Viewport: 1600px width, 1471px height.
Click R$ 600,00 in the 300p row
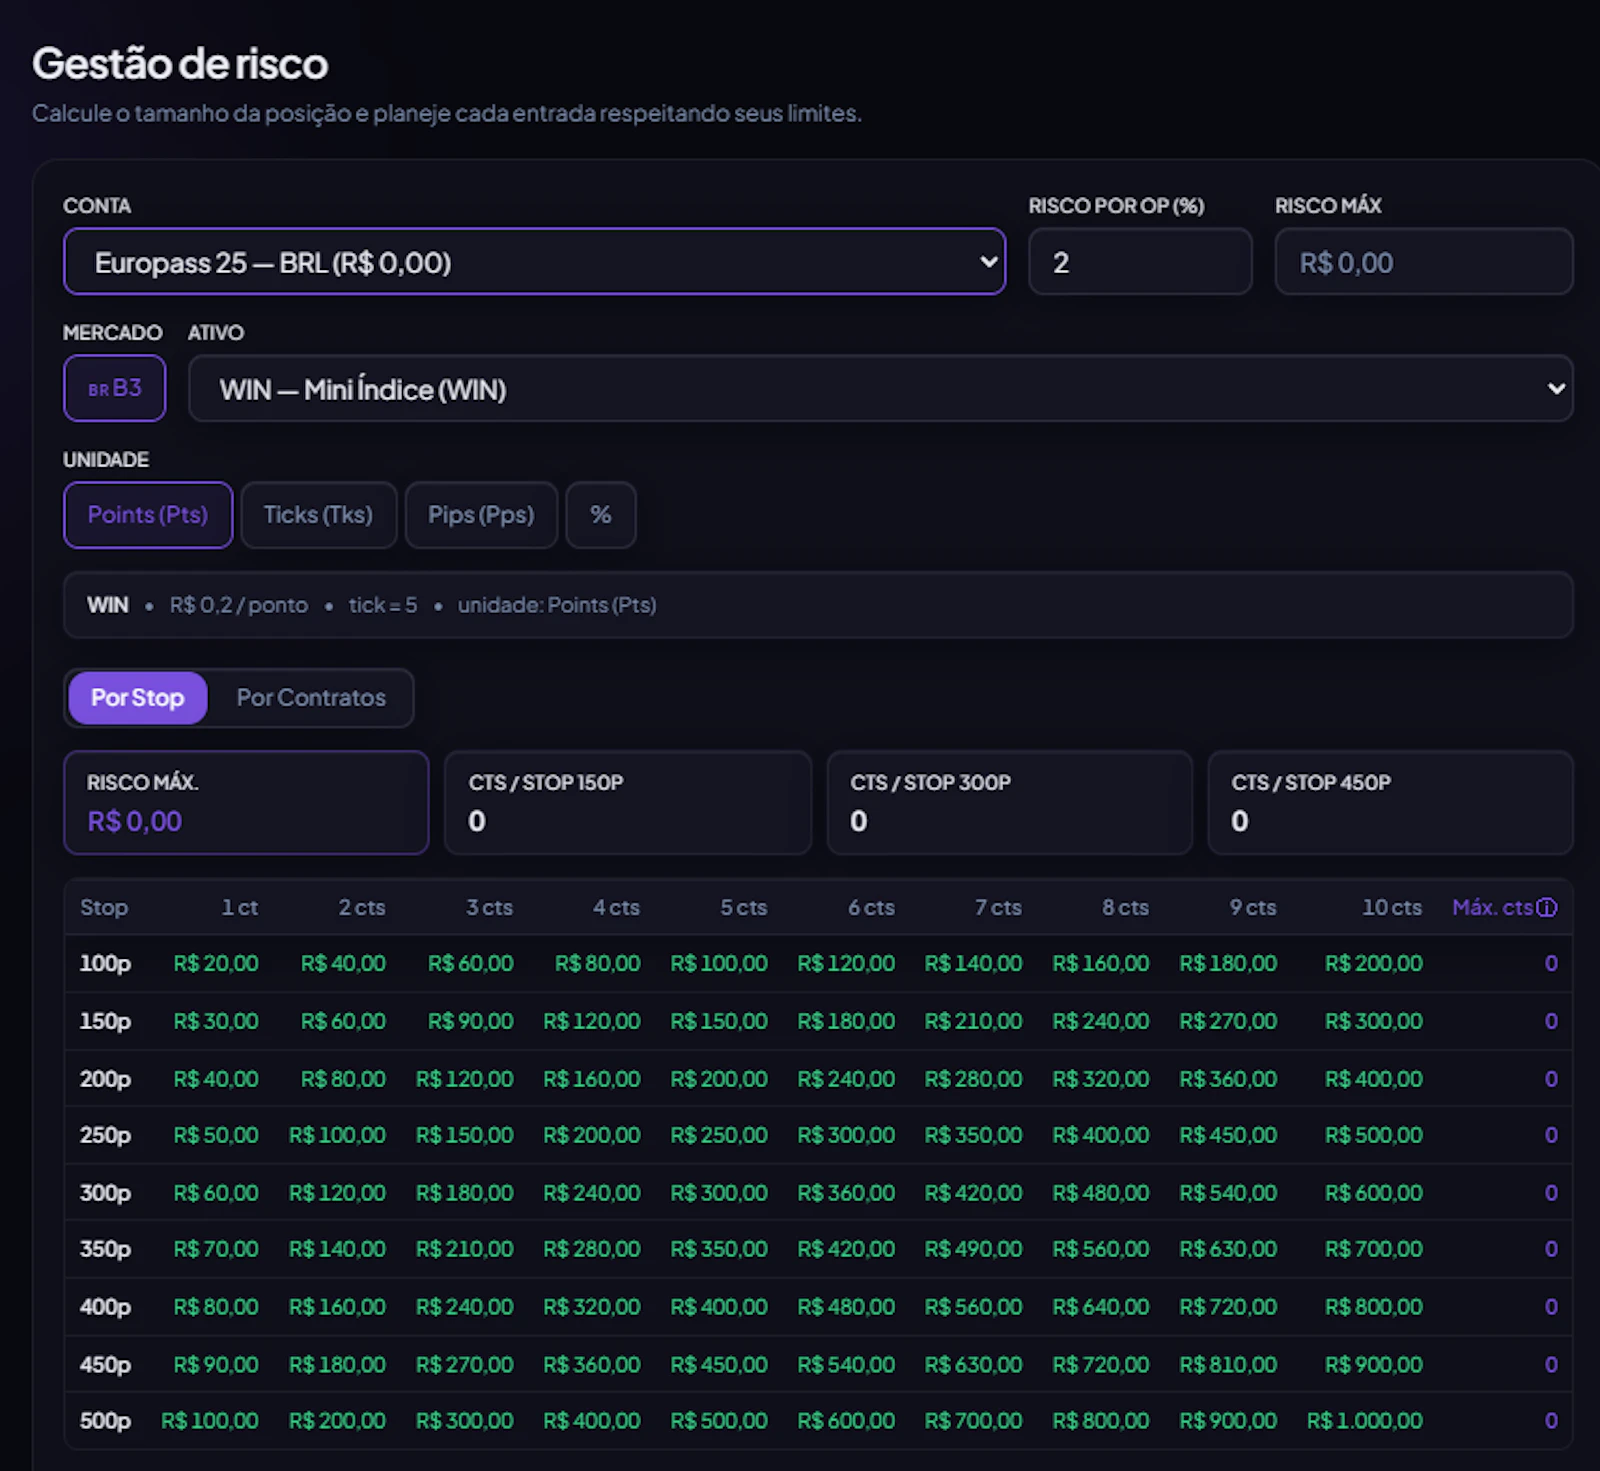tap(1374, 1194)
